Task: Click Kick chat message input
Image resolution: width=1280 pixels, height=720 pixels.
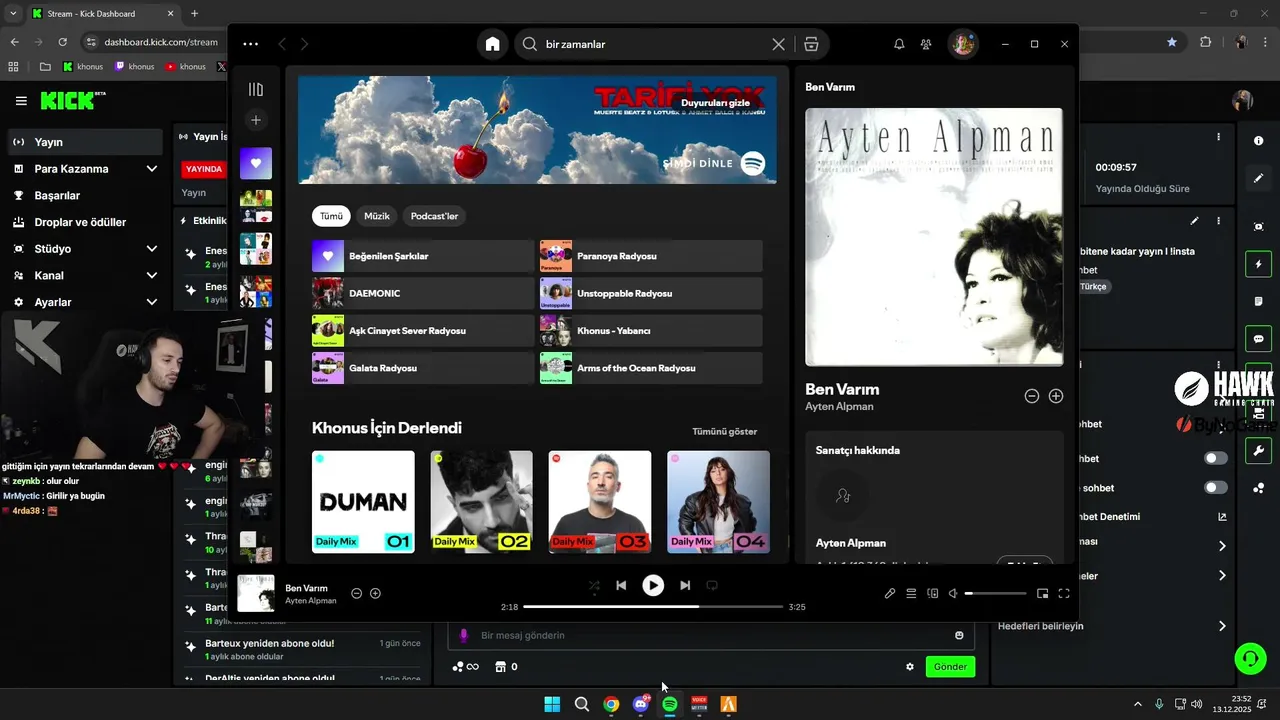Action: 710,635
